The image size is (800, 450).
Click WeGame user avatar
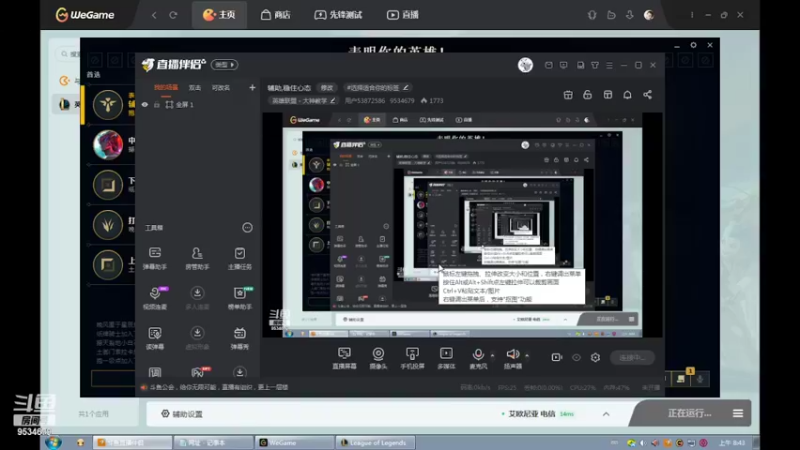pyautogui.click(x=649, y=15)
